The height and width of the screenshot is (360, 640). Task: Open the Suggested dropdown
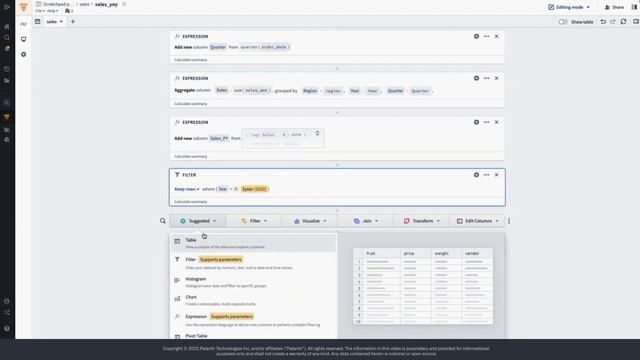point(198,221)
